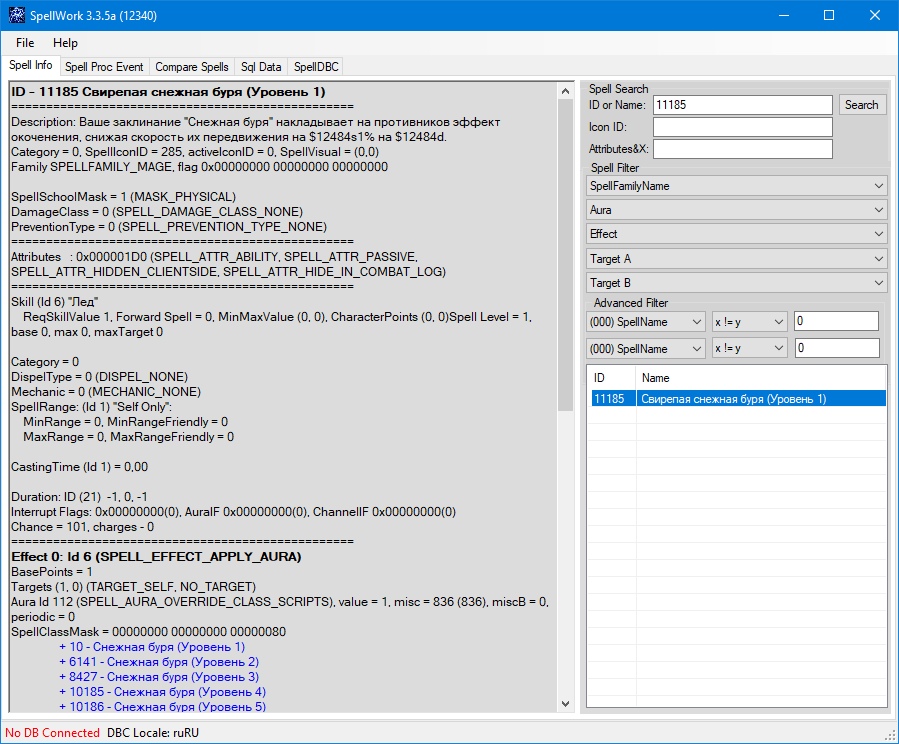This screenshot has height=744, width=899.
Task: Click linked spell "10 - Снежная буря (Уровень 1)"
Action: pyautogui.click(x=152, y=647)
